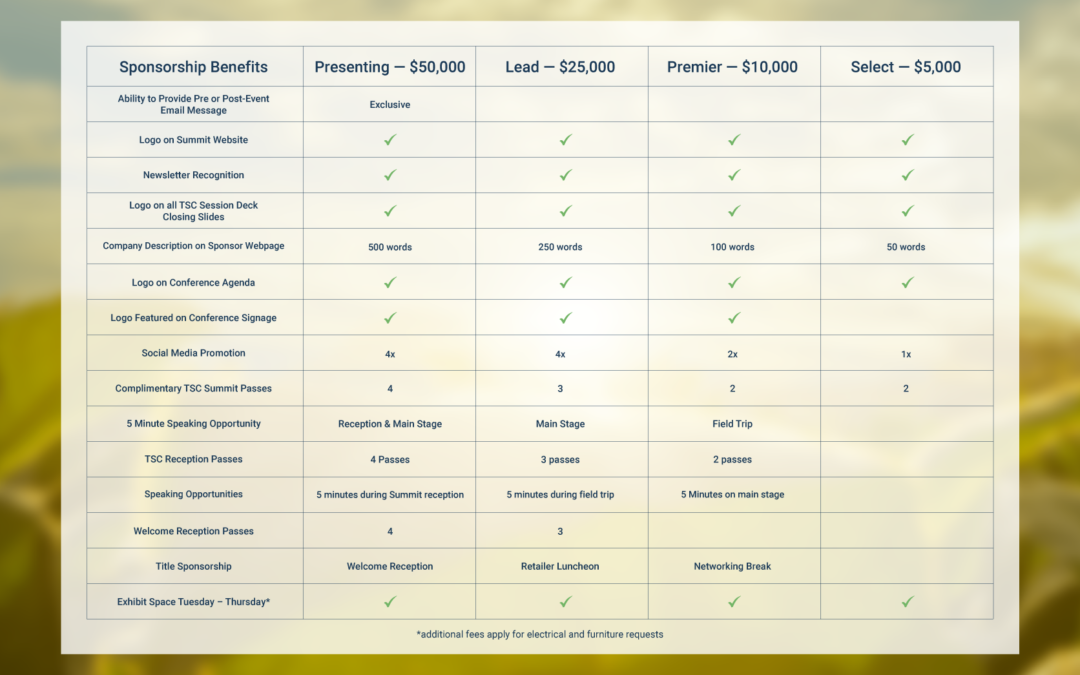1080x675 pixels.
Task: Click the Lead checkmark in Conference Signage row
Action: pyautogui.click(x=565, y=318)
